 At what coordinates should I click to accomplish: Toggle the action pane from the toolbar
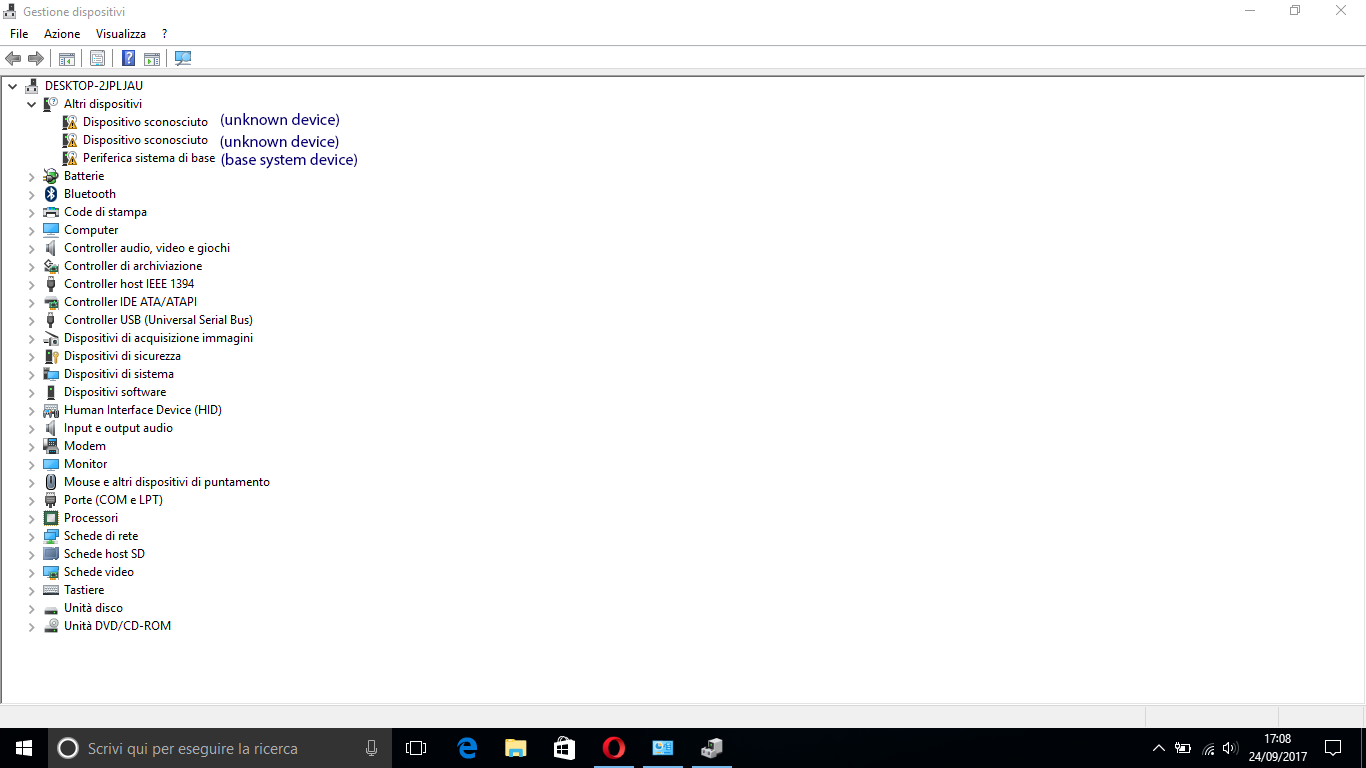click(x=151, y=58)
